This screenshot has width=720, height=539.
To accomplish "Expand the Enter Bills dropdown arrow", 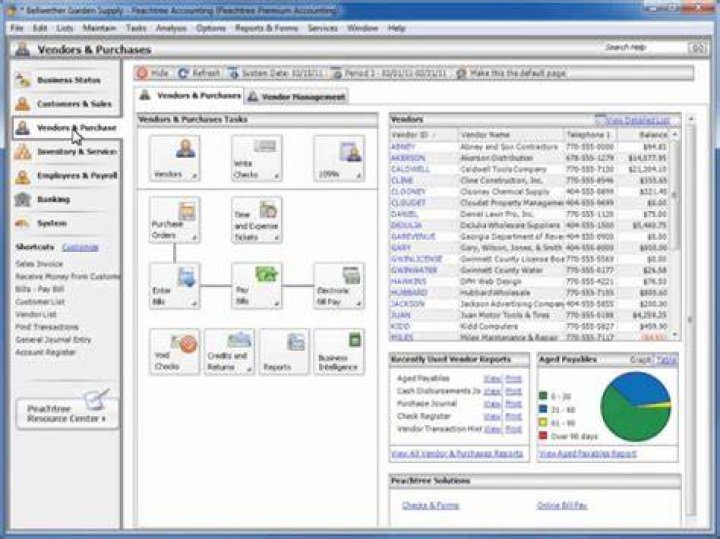I will pos(194,303).
